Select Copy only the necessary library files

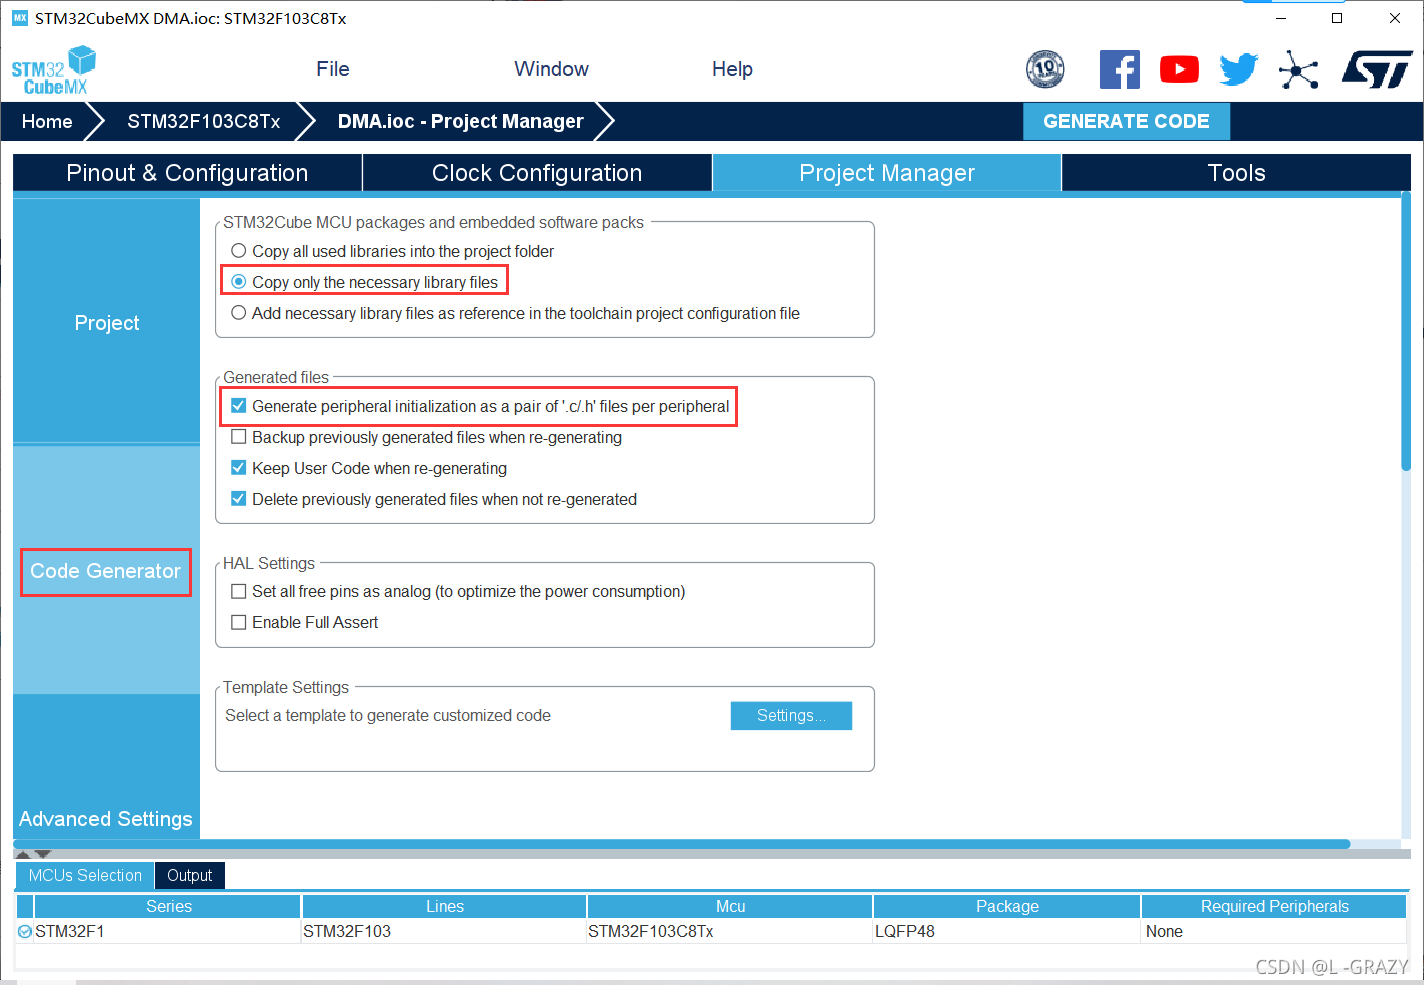click(239, 282)
